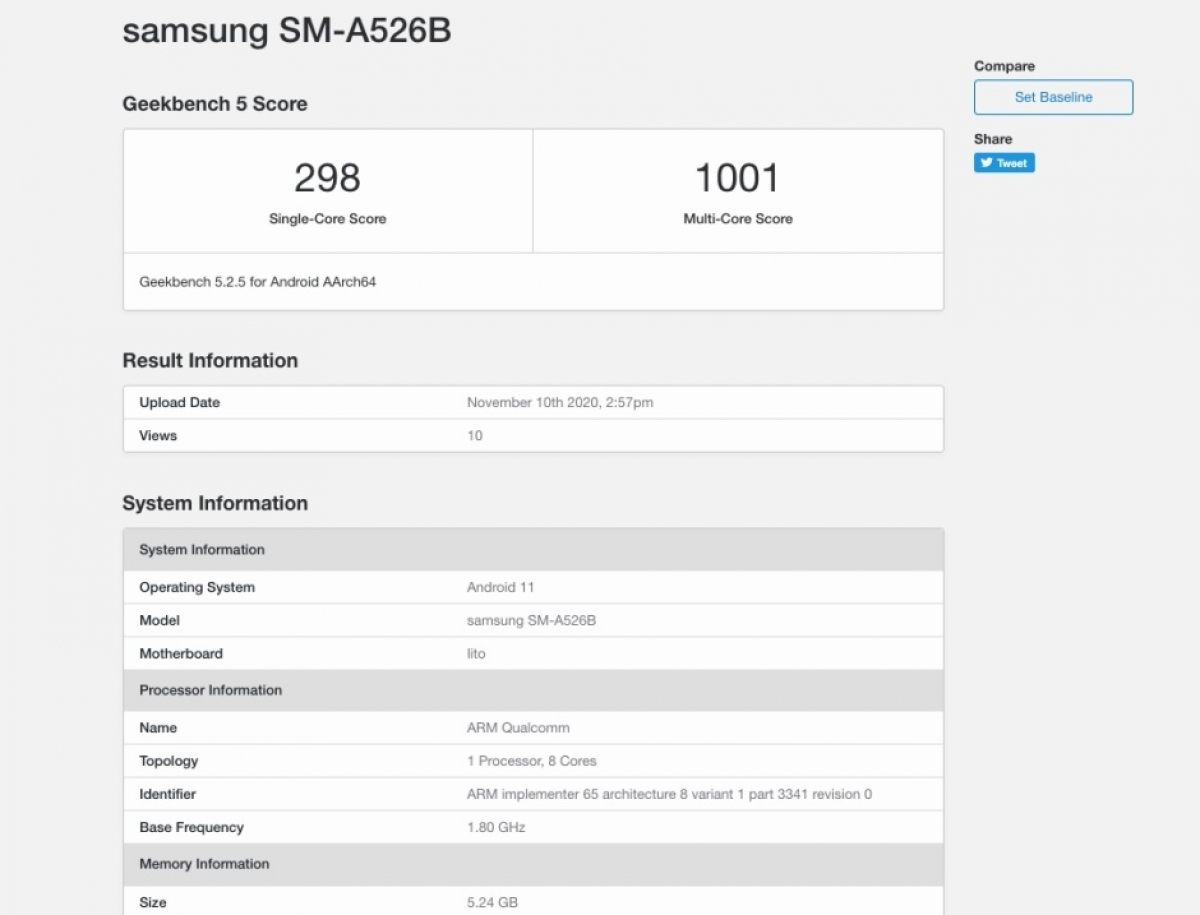This screenshot has width=1200, height=915.
Task: Click the samsung SM-A526B page title
Action: click(x=286, y=31)
